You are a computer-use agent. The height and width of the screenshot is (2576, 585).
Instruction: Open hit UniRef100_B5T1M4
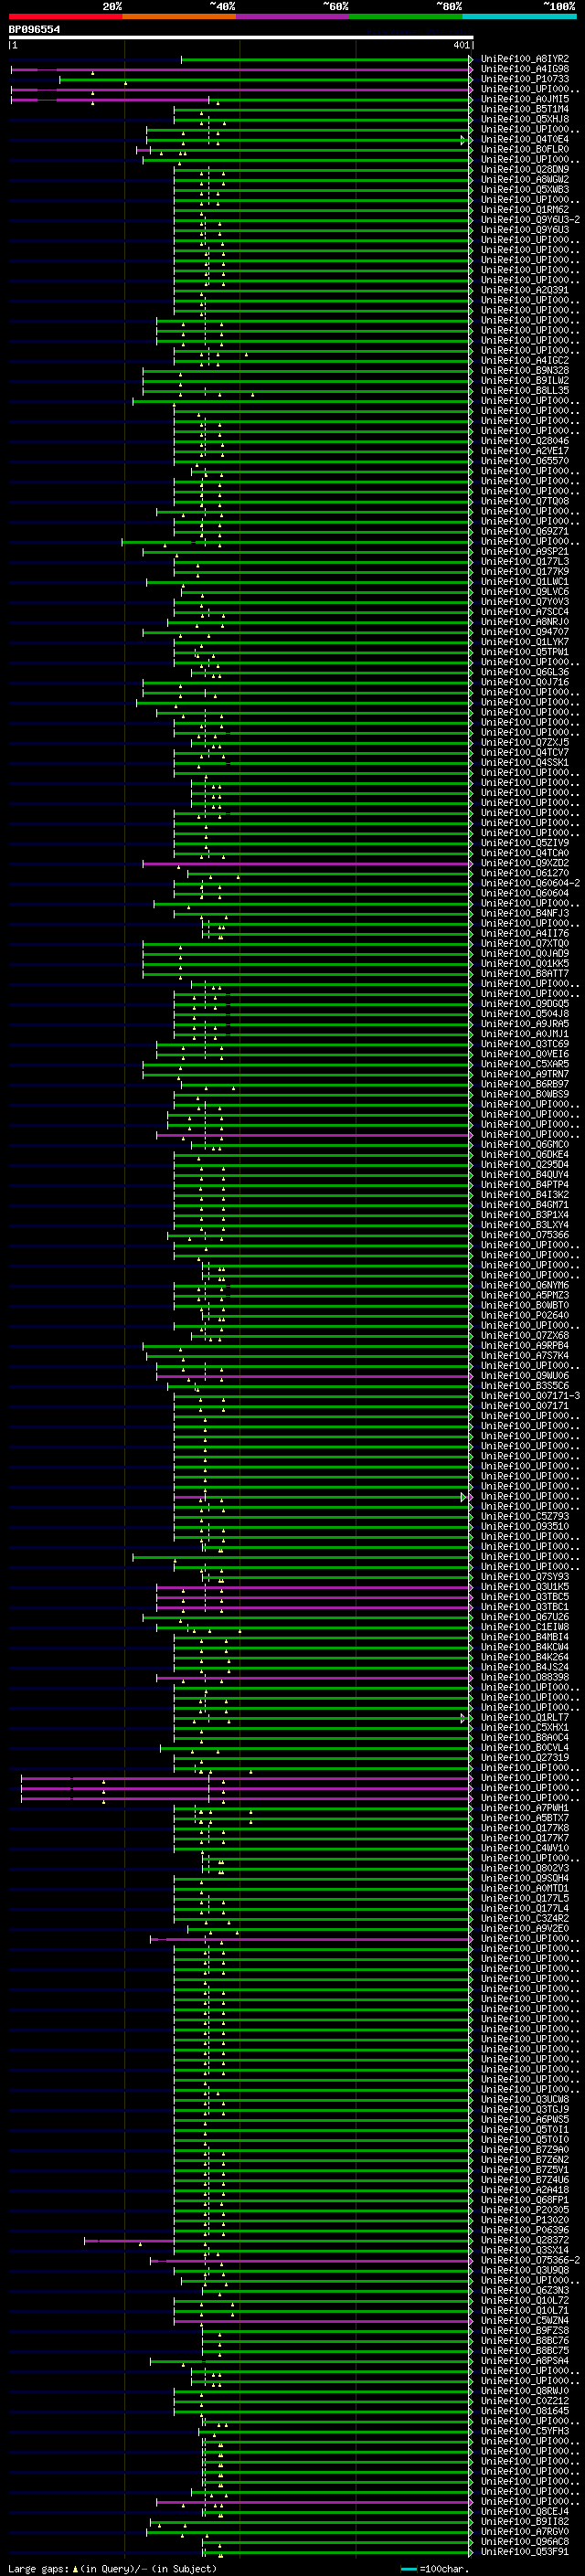pyautogui.click(x=524, y=109)
